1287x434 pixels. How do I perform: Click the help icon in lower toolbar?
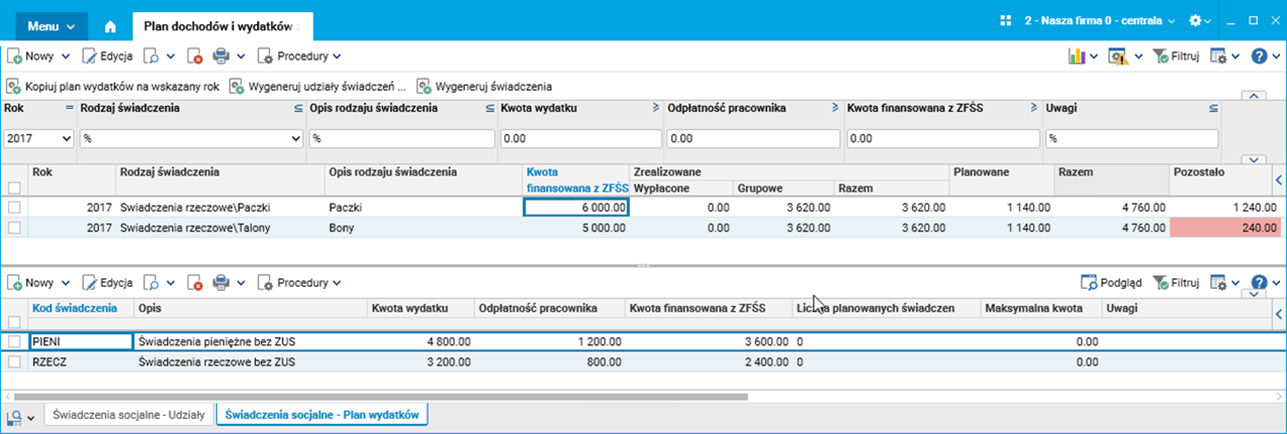pyautogui.click(x=1259, y=283)
